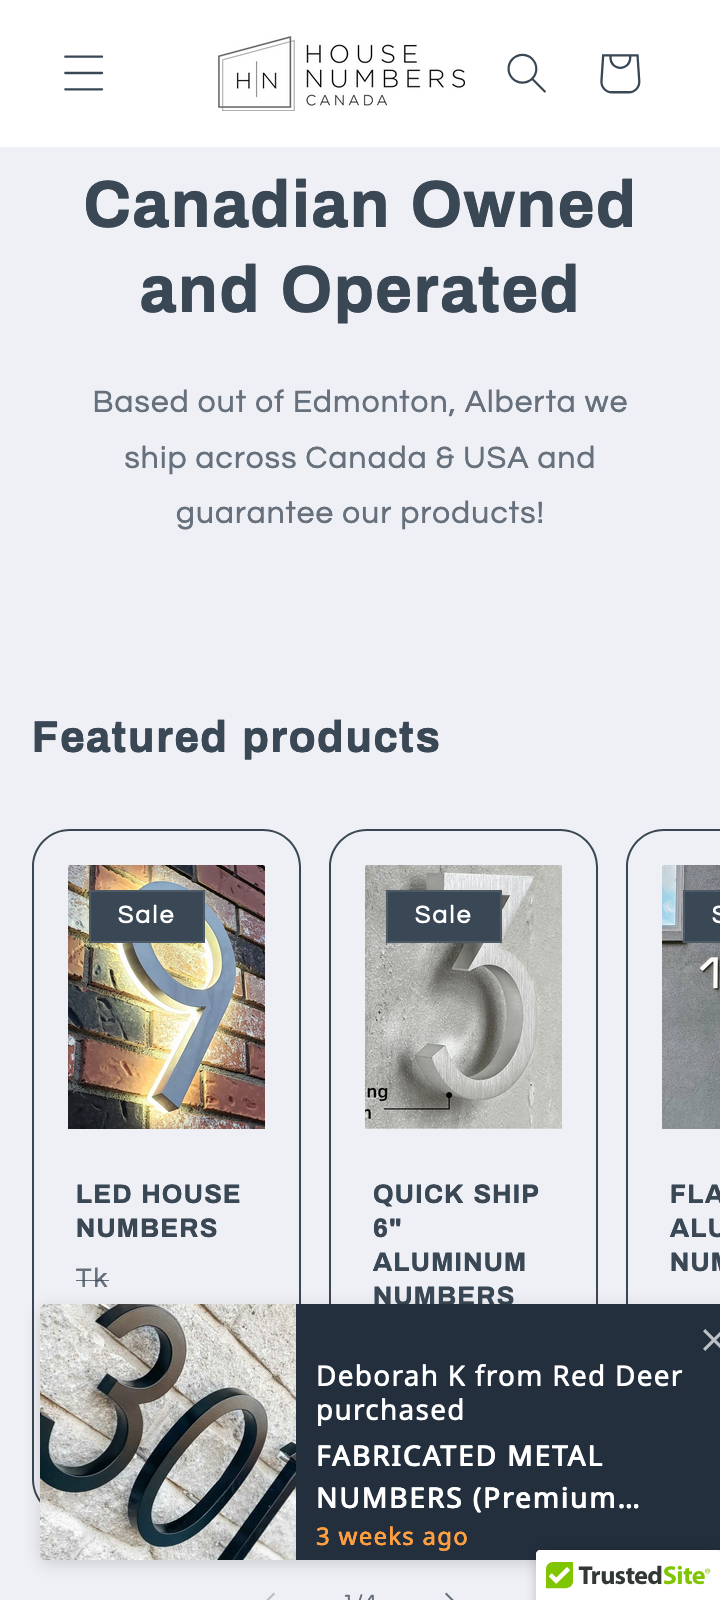Click the Sale badge on LED House Numbers

(x=146, y=915)
